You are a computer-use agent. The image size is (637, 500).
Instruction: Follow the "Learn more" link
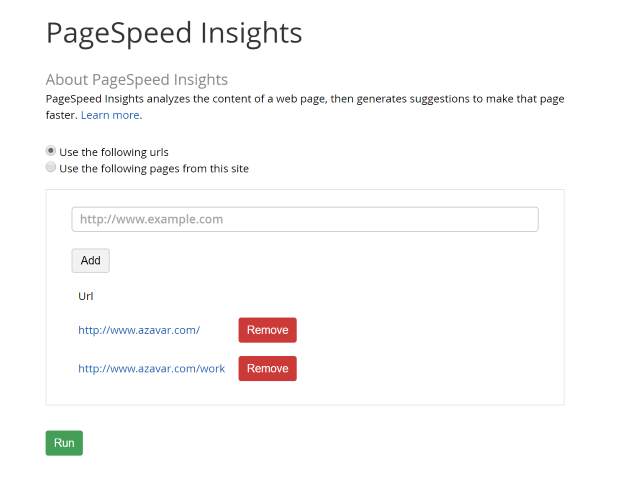(x=110, y=115)
